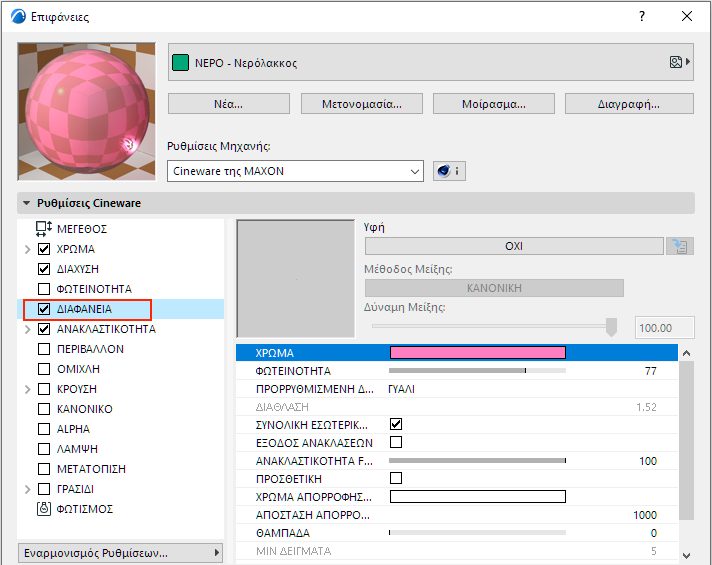Viewport: 712px width, 565px height.
Task: Click the 77 ΦΩΤΕΙΝΟΤΗΤΑ value
Action: (651, 371)
